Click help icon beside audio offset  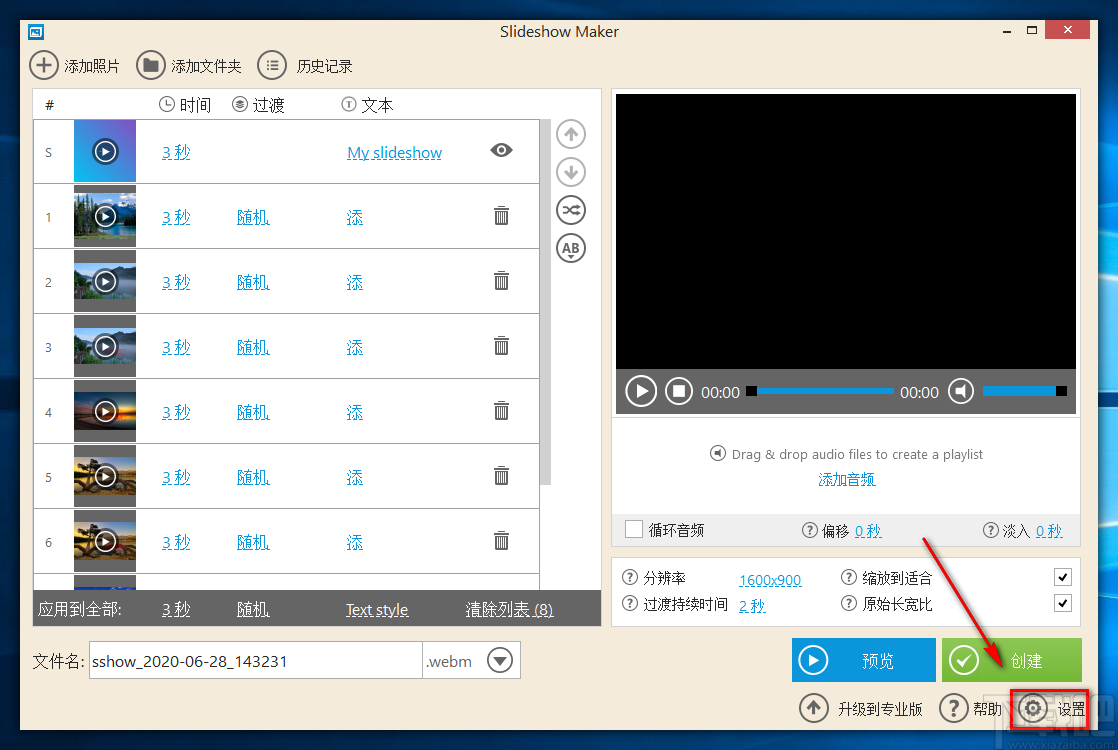pyautogui.click(x=809, y=530)
